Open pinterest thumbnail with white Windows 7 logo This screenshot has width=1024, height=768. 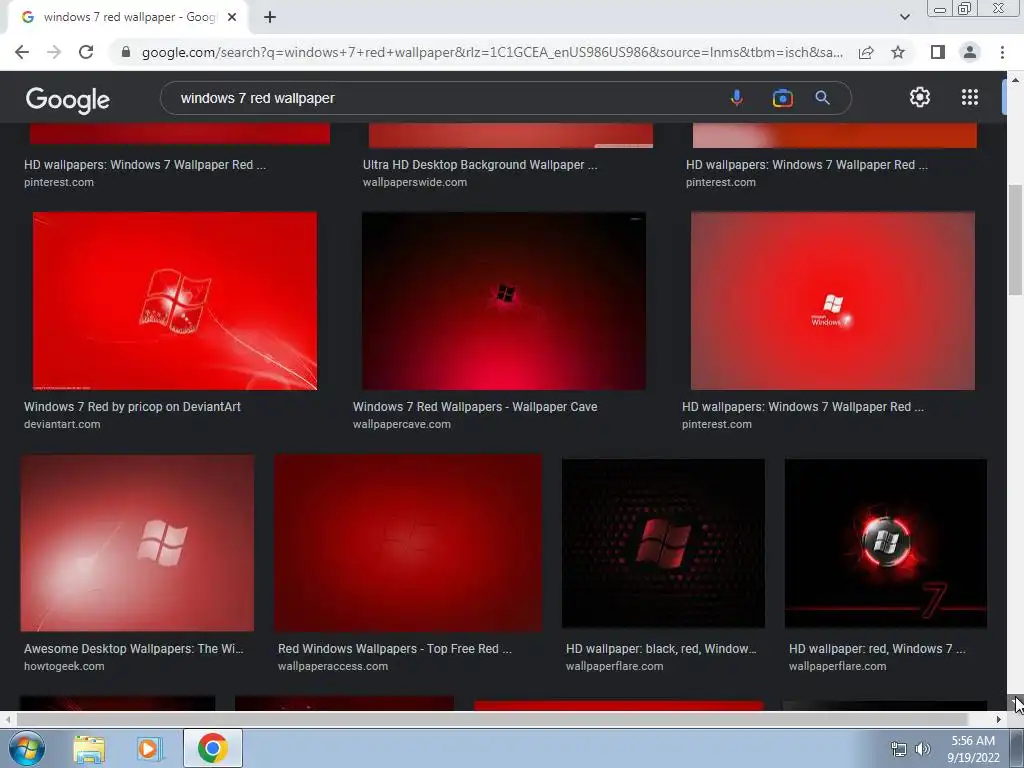coord(833,300)
